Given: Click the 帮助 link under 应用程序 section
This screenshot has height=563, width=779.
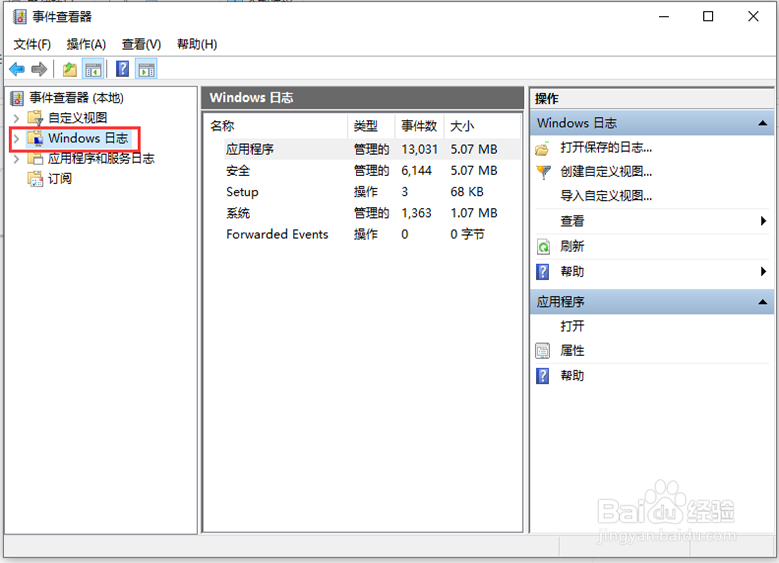Looking at the screenshot, I should coord(572,376).
